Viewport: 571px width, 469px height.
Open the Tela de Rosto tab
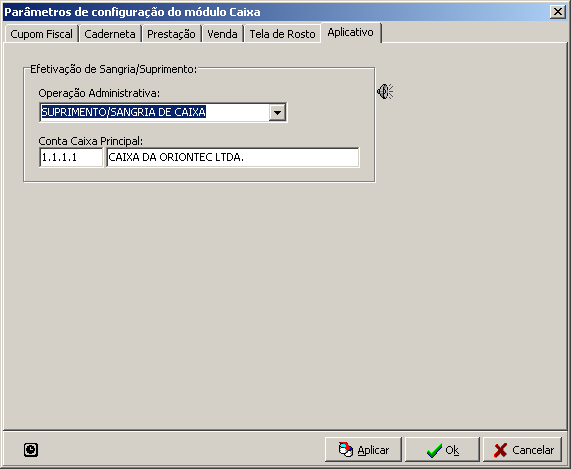(x=283, y=34)
